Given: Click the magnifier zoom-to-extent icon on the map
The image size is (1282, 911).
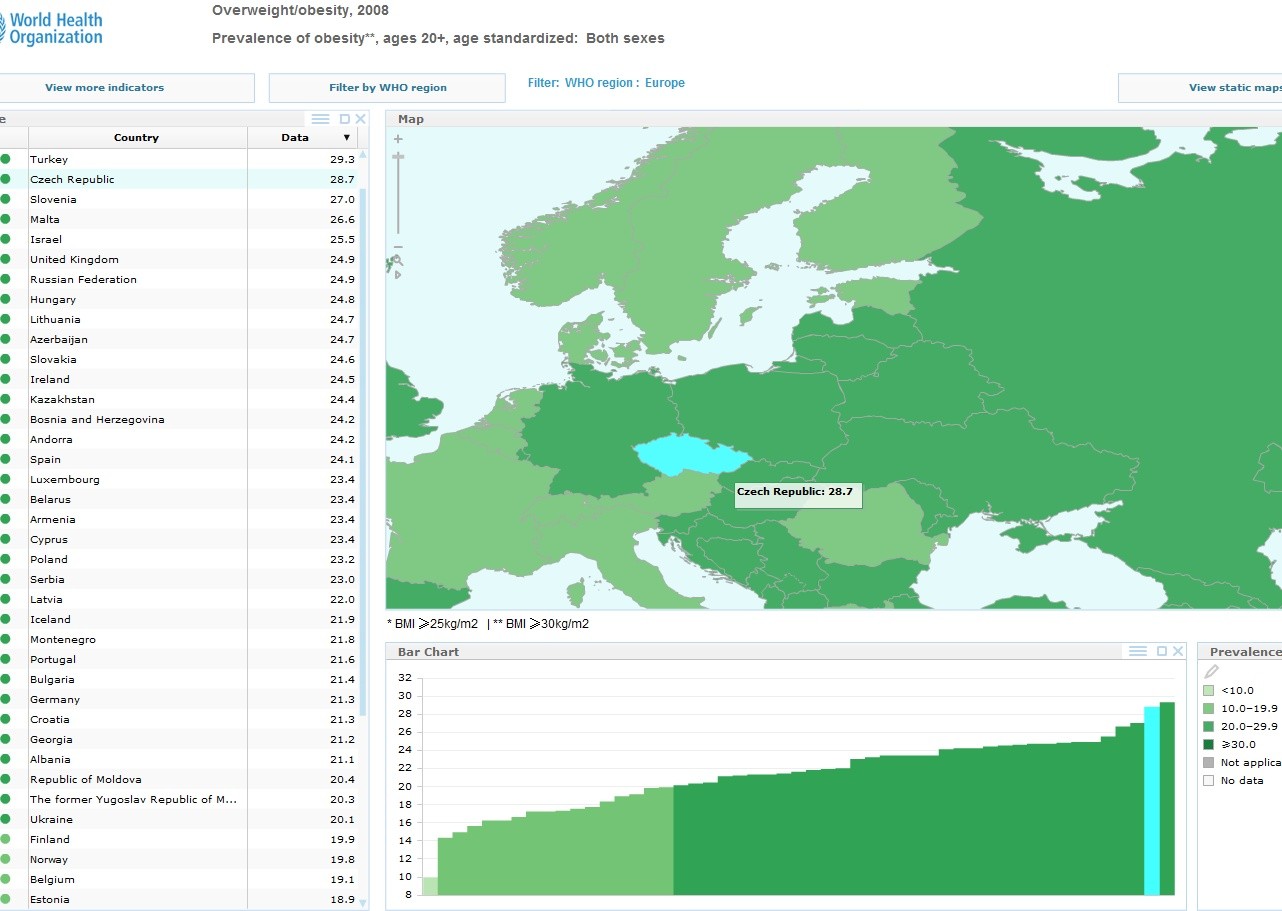Looking at the screenshot, I should 397,260.
